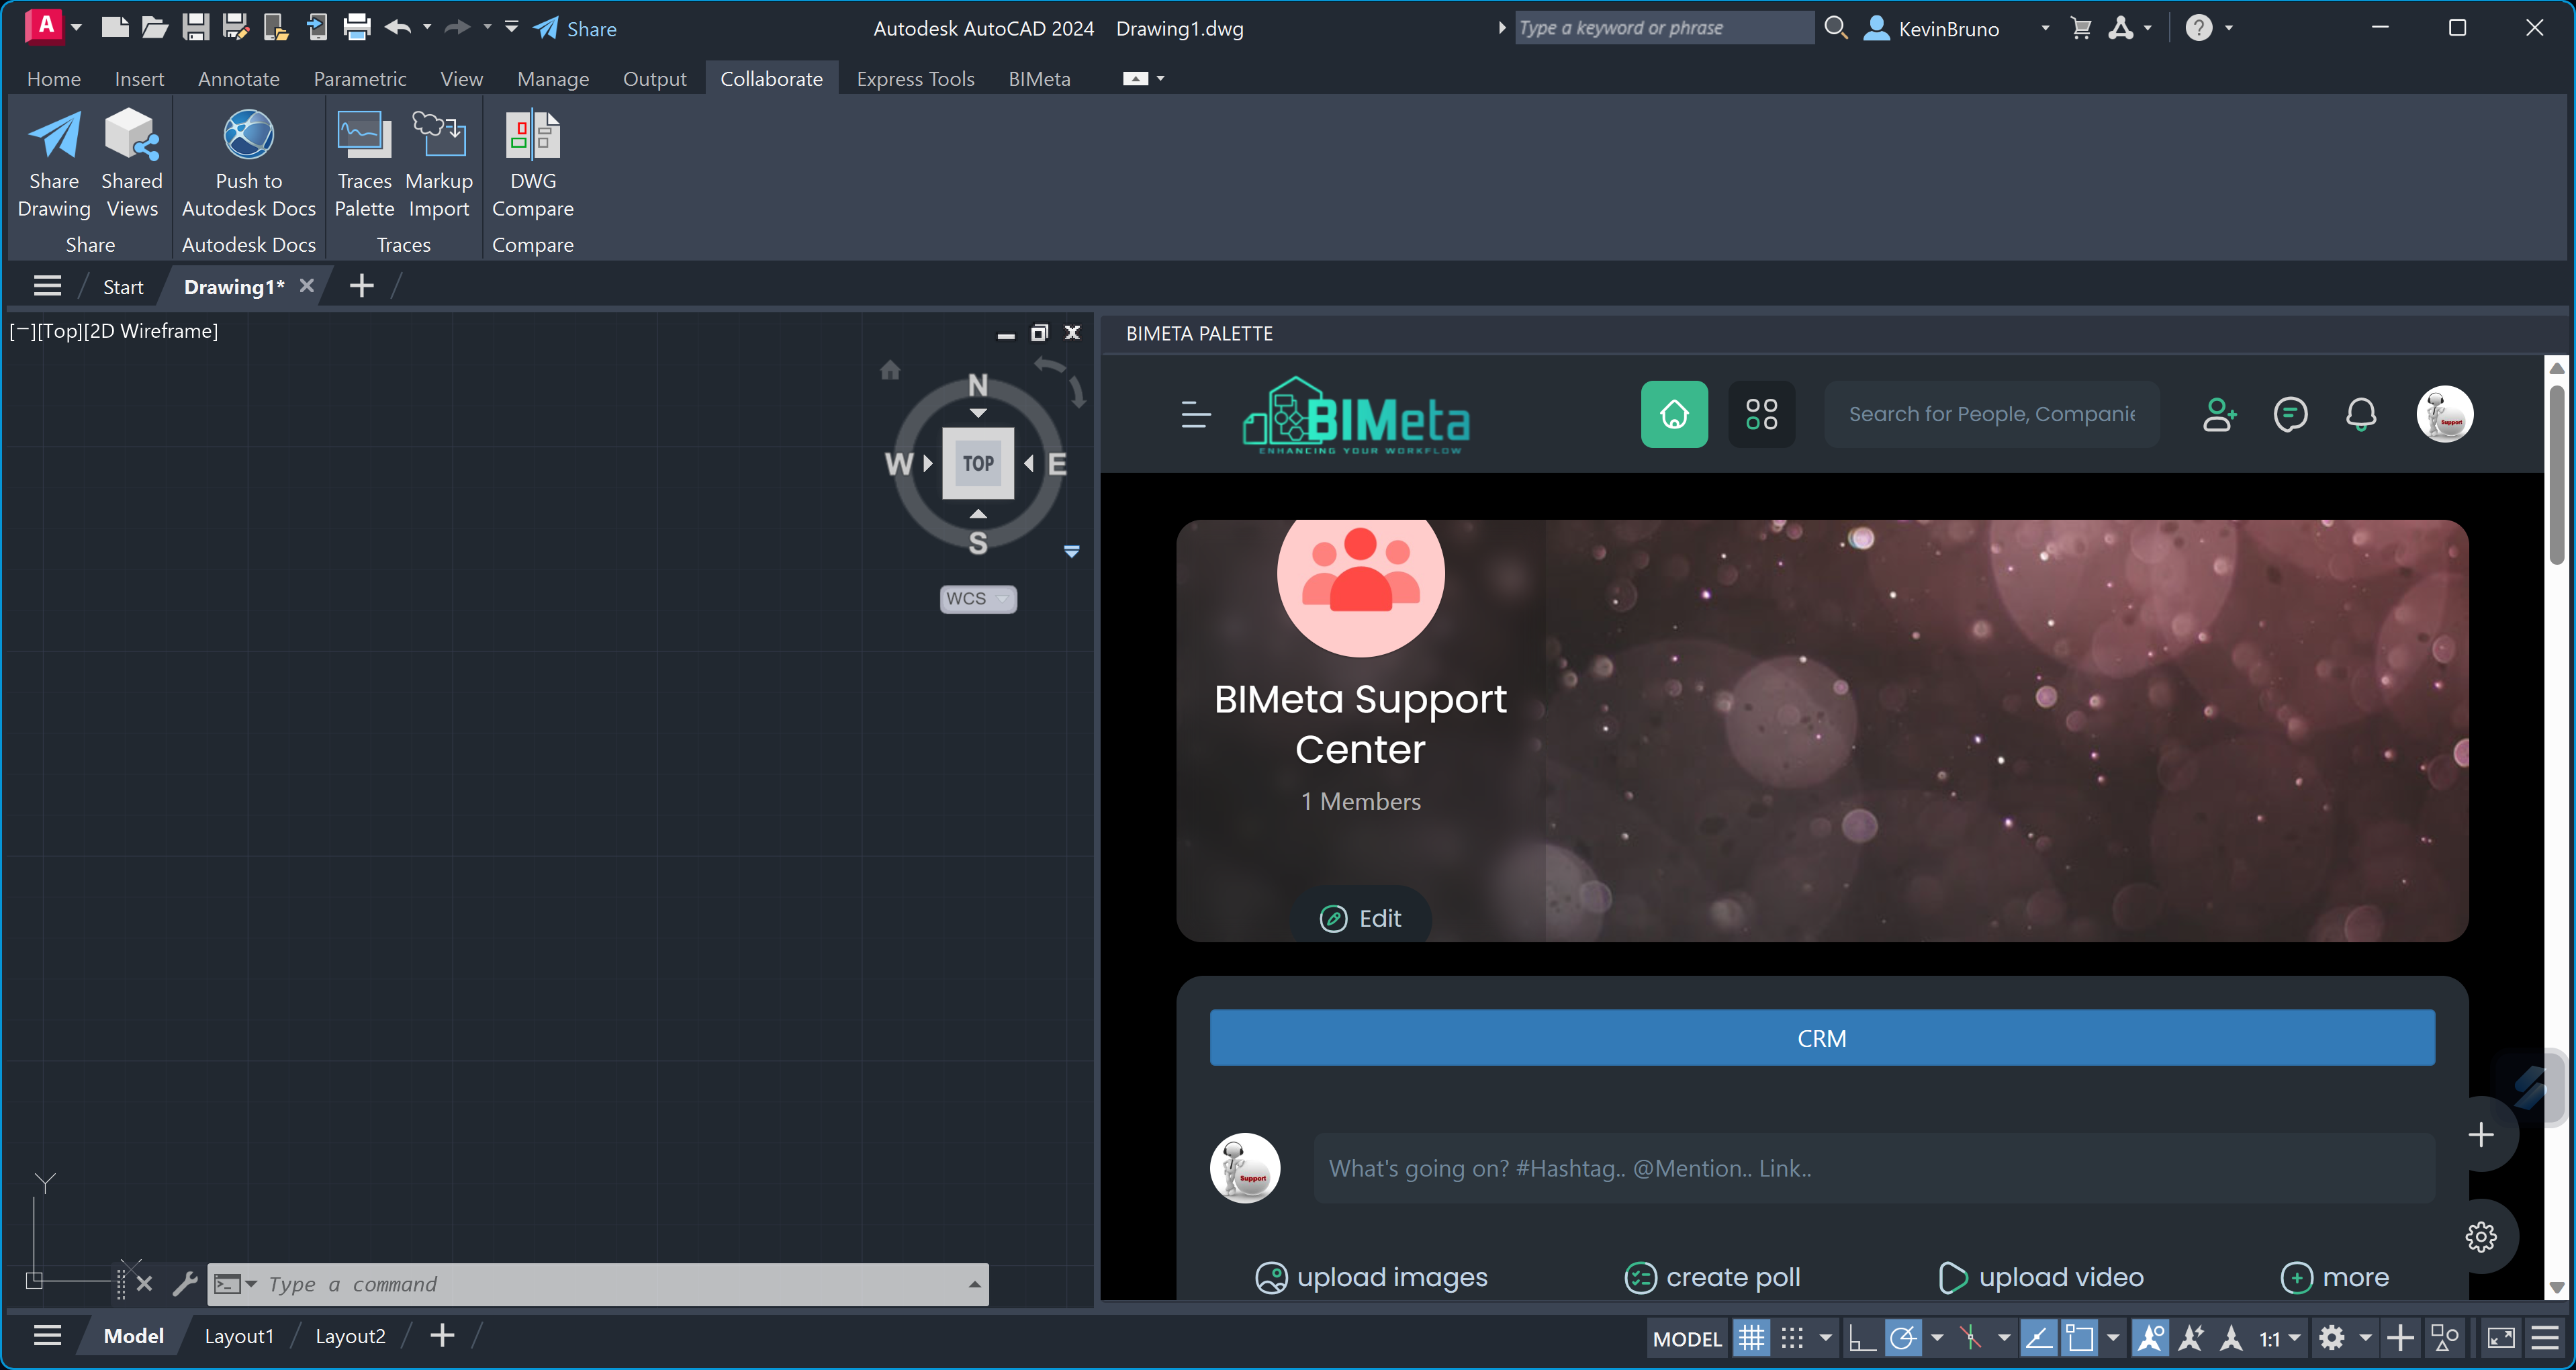Open the BIMeta sidebar hamburger menu

tap(1196, 414)
